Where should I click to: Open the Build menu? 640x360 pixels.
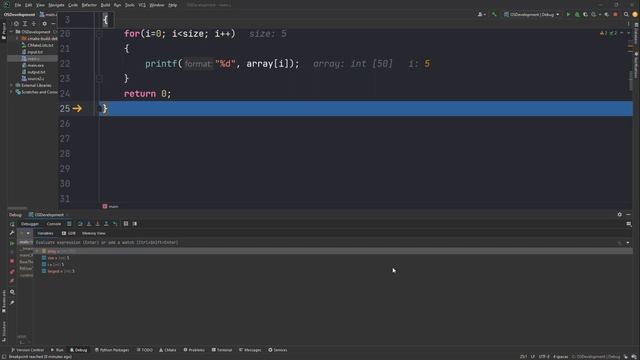click(105, 5)
